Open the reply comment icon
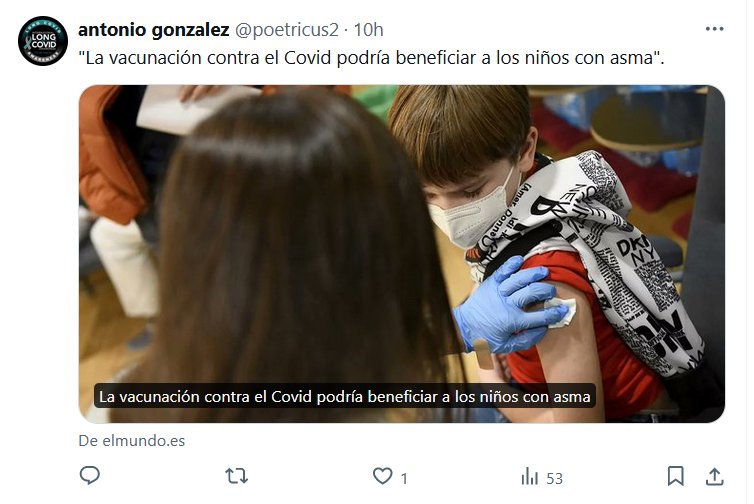The image size is (754, 504). point(89,476)
